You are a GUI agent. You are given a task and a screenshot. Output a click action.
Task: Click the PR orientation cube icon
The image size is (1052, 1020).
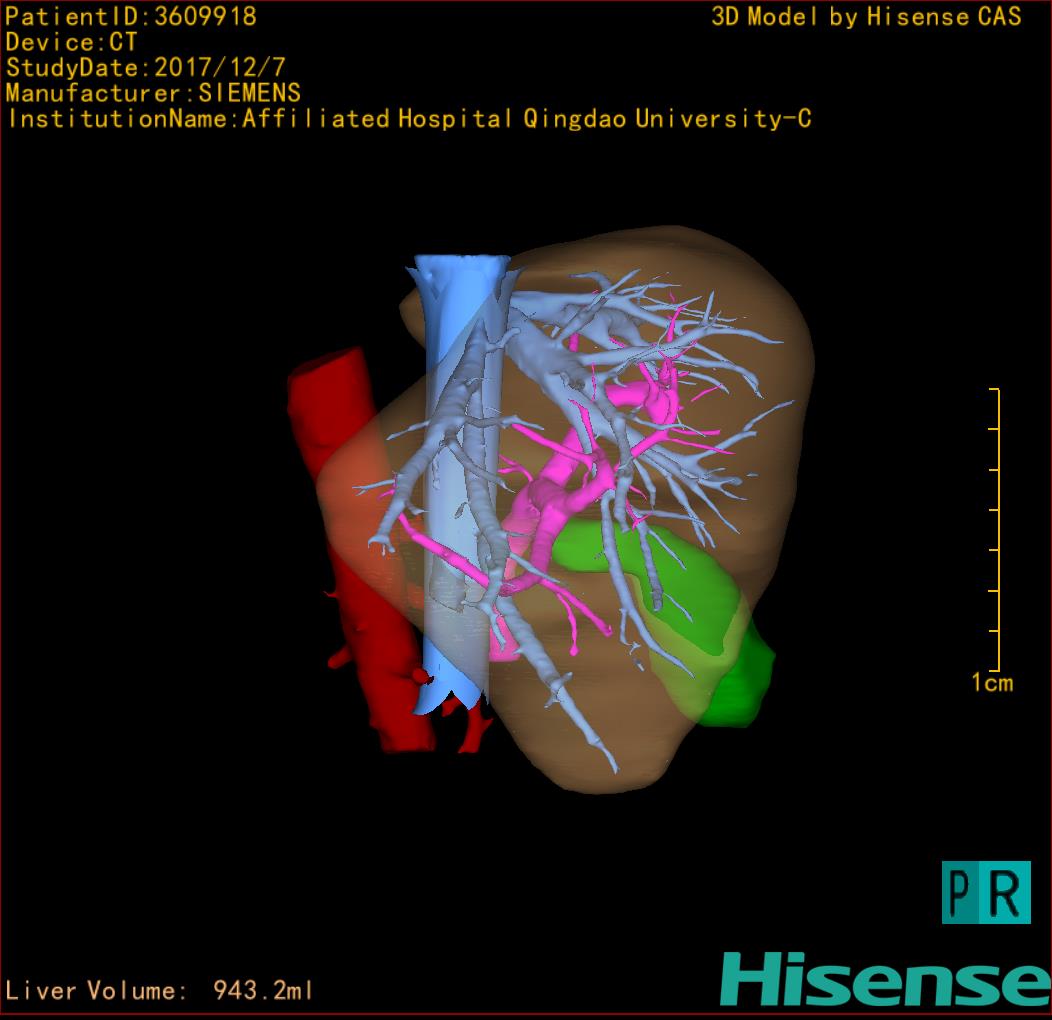[x=986, y=892]
